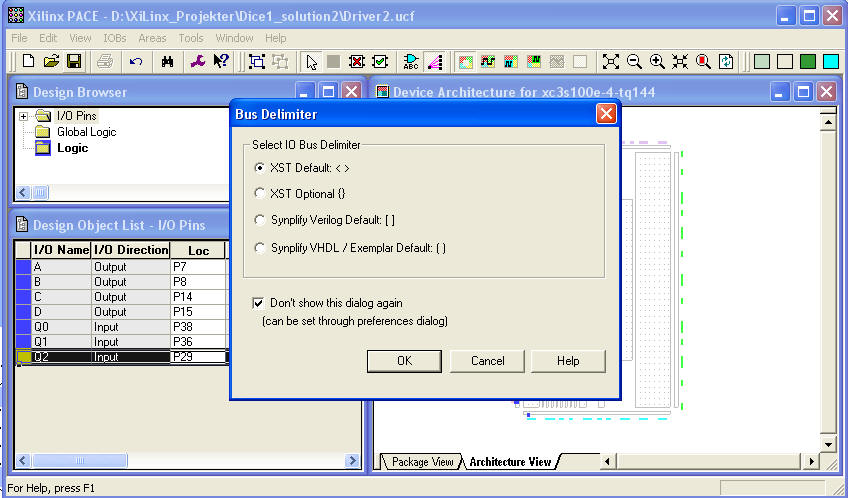Image resolution: width=848 pixels, height=498 pixels.
Task: Select XST Optional {} radio button
Action: [260, 193]
